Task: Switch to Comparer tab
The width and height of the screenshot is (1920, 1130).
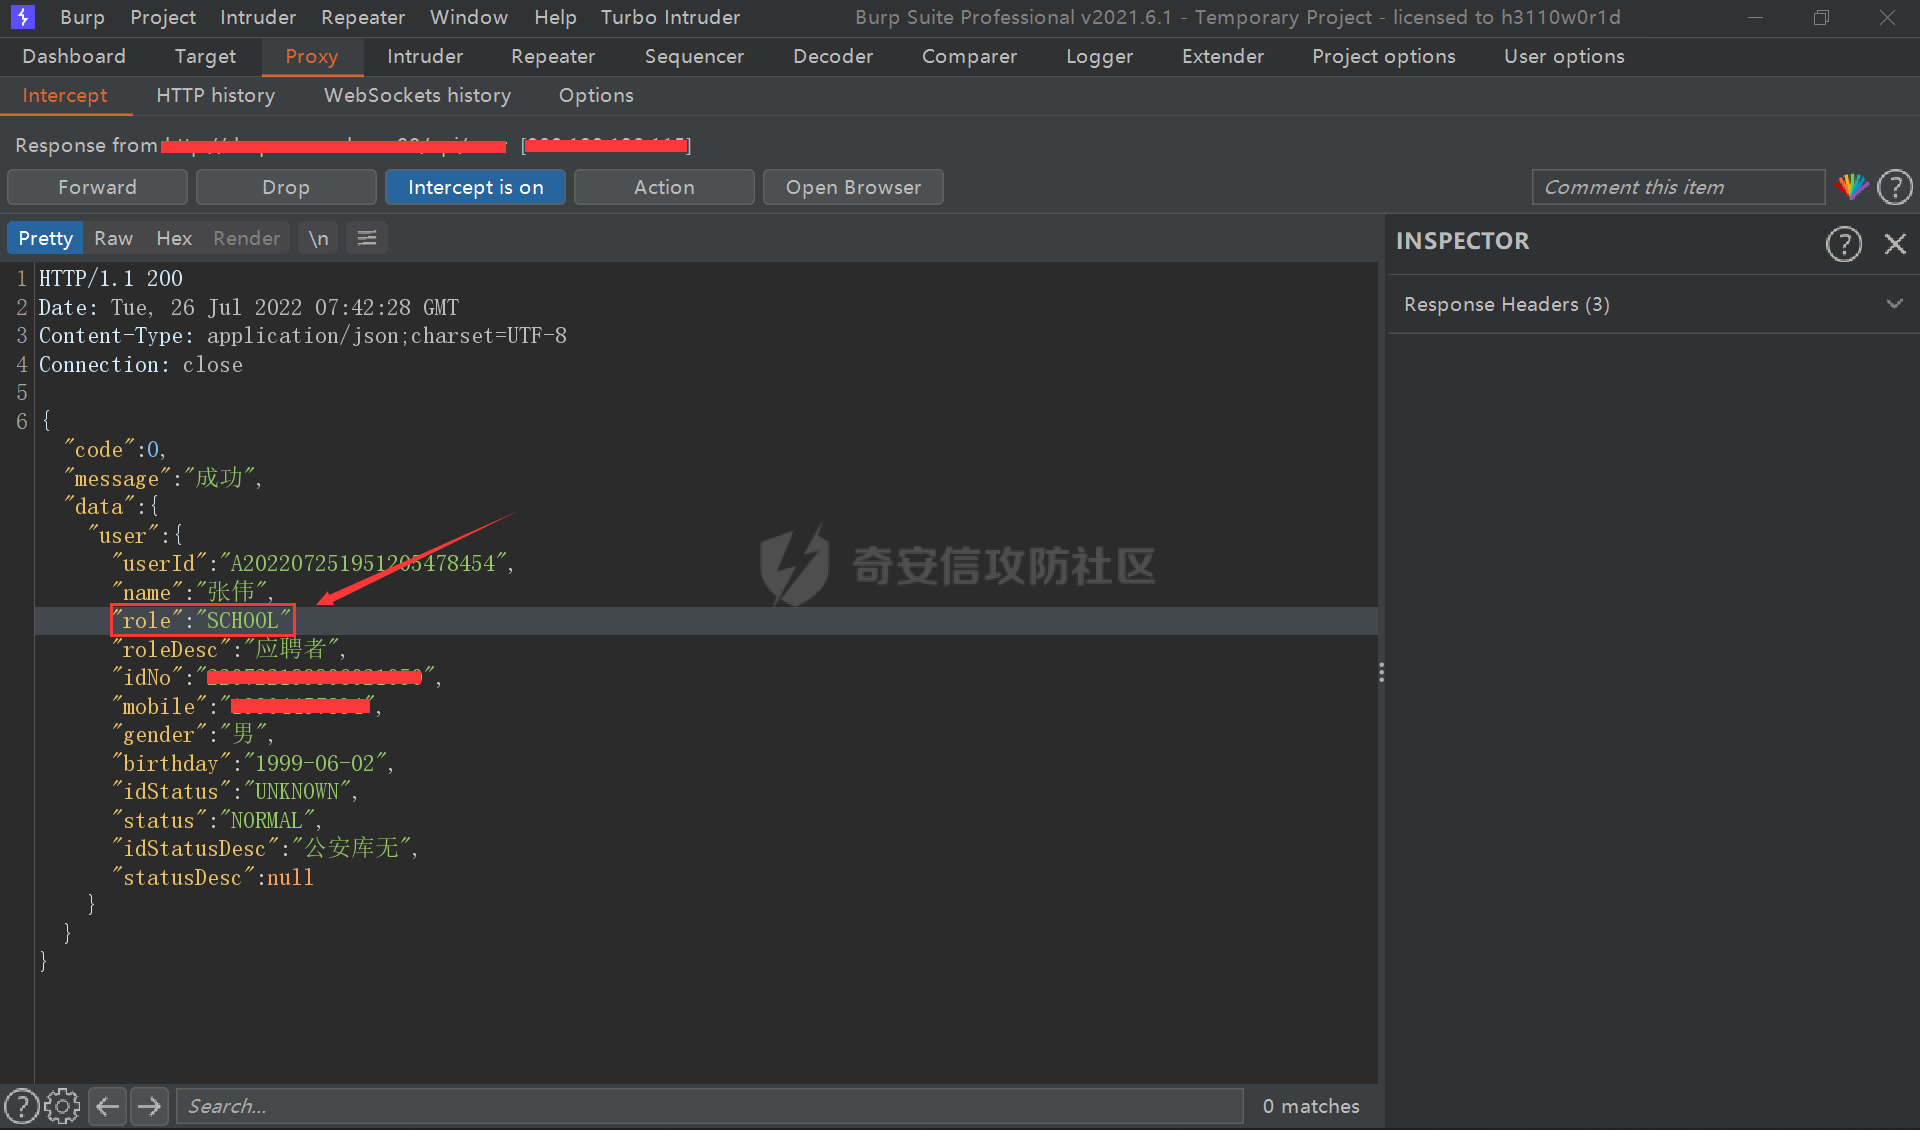Action: click(x=969, y=56)
